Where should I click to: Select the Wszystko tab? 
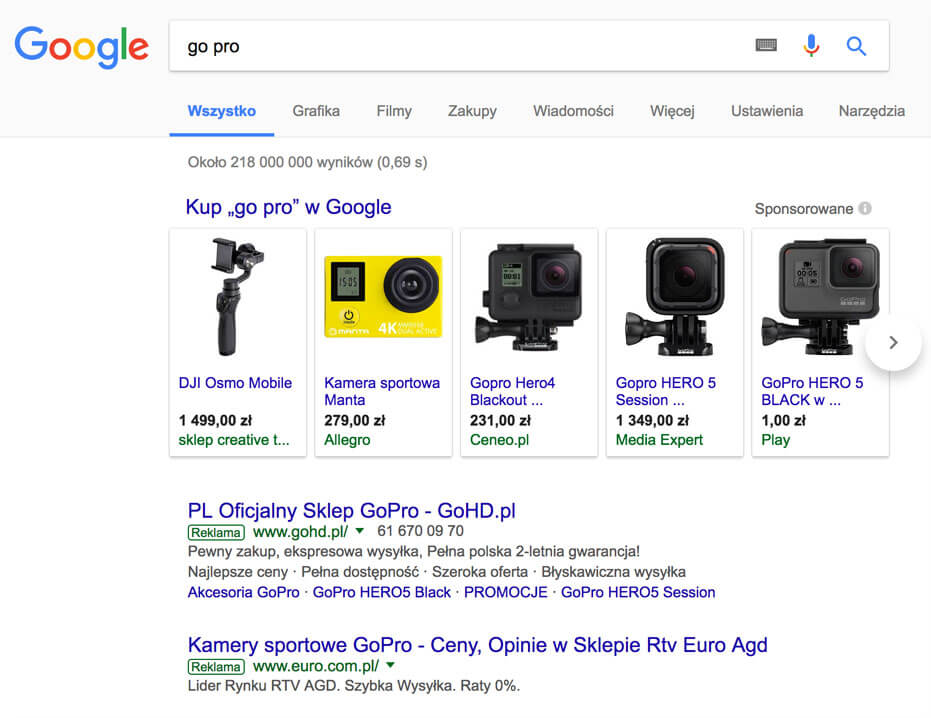[x=221, y=111]
